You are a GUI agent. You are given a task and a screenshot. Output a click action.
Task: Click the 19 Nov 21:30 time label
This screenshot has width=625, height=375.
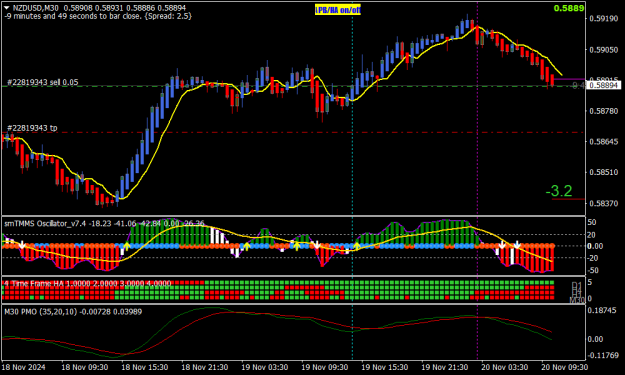(x=445, y=367)
